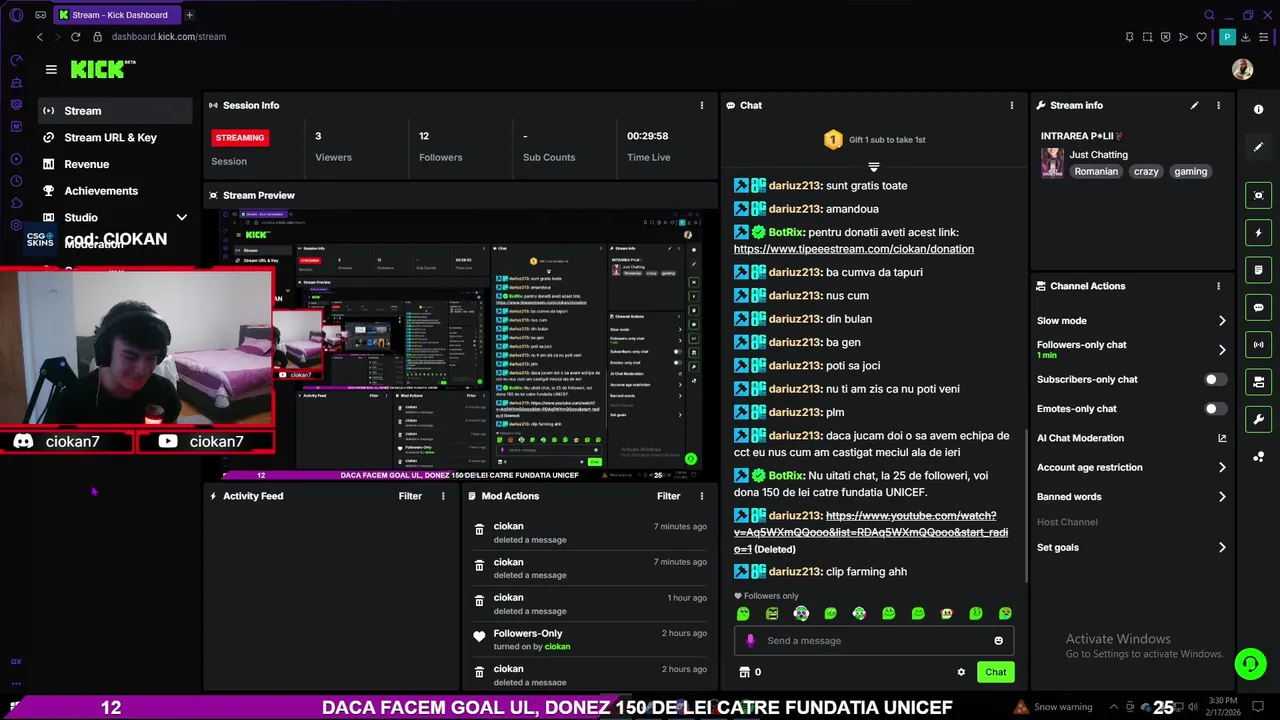Click the Kick logo
The image size is (1280, 720).
102,69
